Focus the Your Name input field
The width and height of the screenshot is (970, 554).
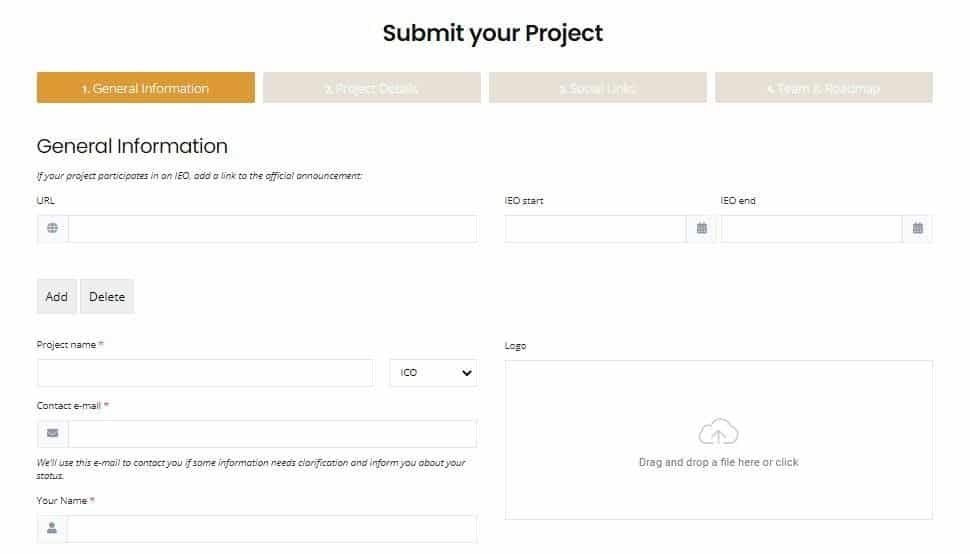coord(272,529)
